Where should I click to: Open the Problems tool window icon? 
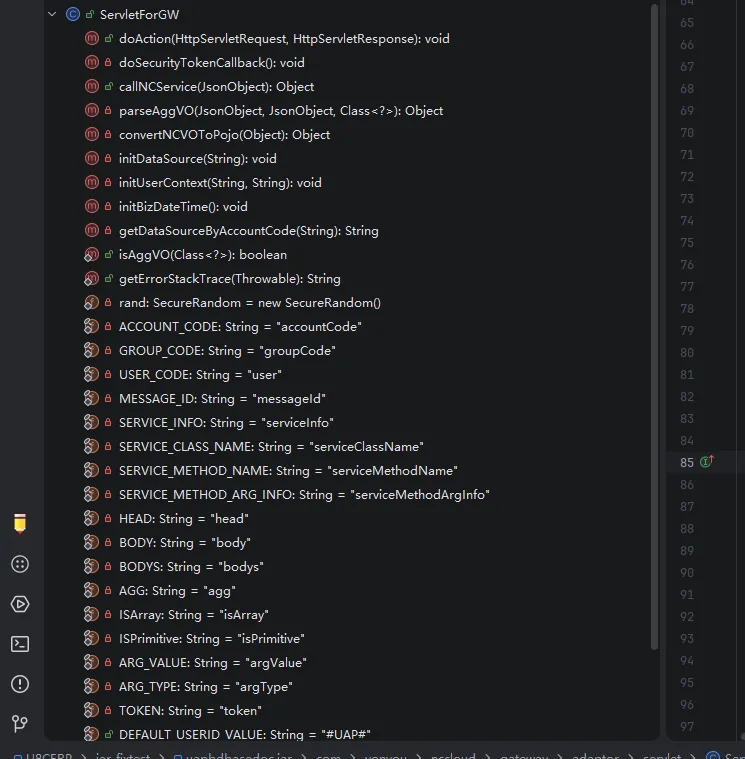pyautogui.click(x=20, y=684)
